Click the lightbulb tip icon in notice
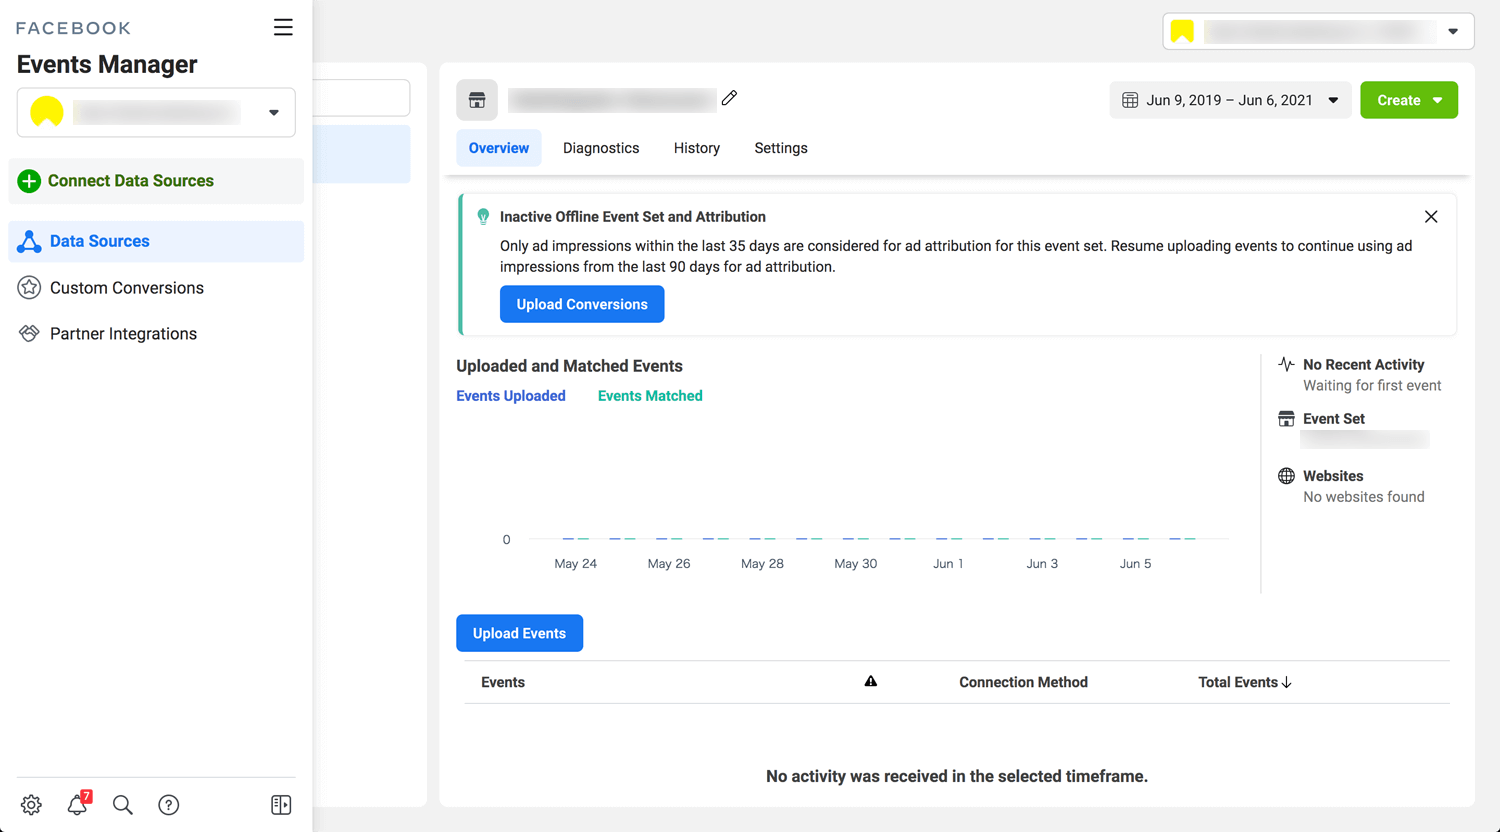Image resolution: width=1500 pixels, height=832 pixels. [483, 217]
